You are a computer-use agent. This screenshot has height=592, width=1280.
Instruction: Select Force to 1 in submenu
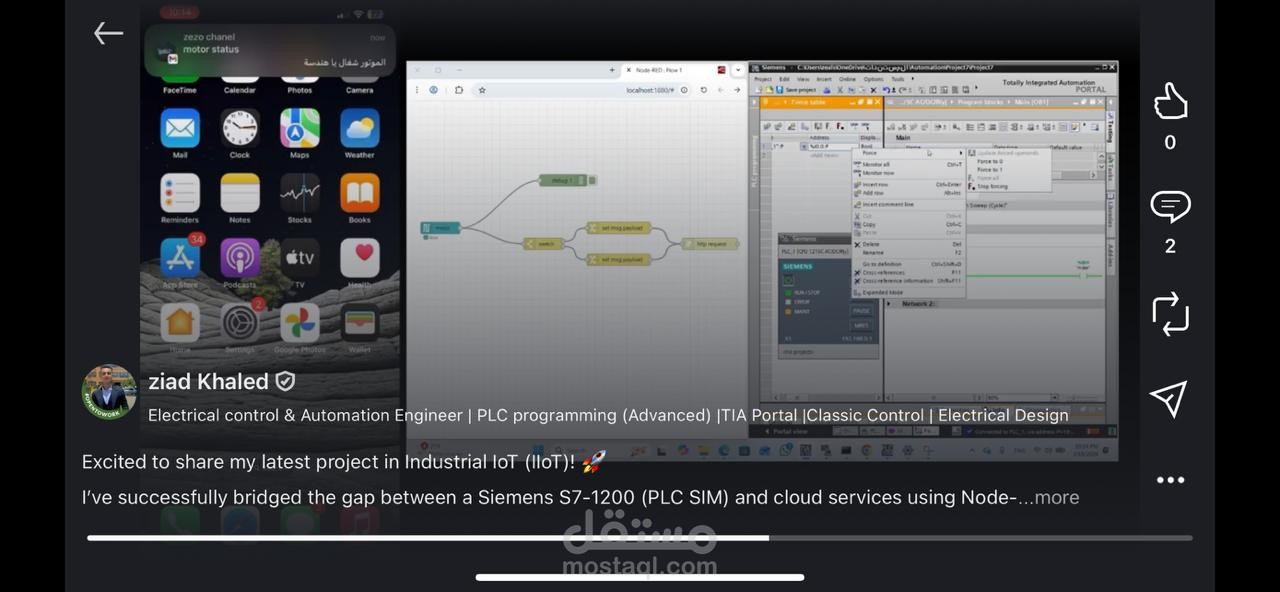coord(990,170)
